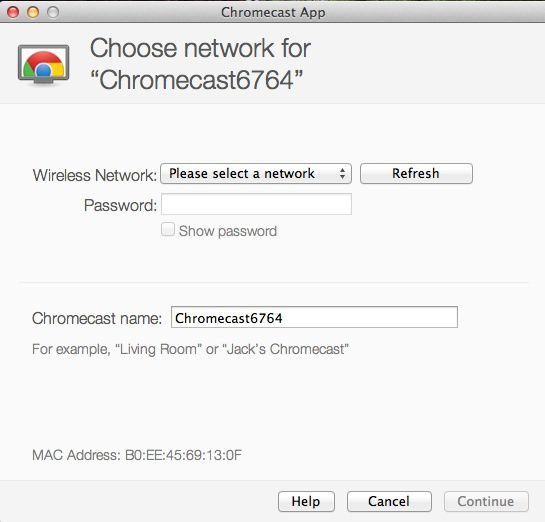
Task: Click the "Chromecast App" title bar text
Action: pyautogui.click(x=273, y=13)
